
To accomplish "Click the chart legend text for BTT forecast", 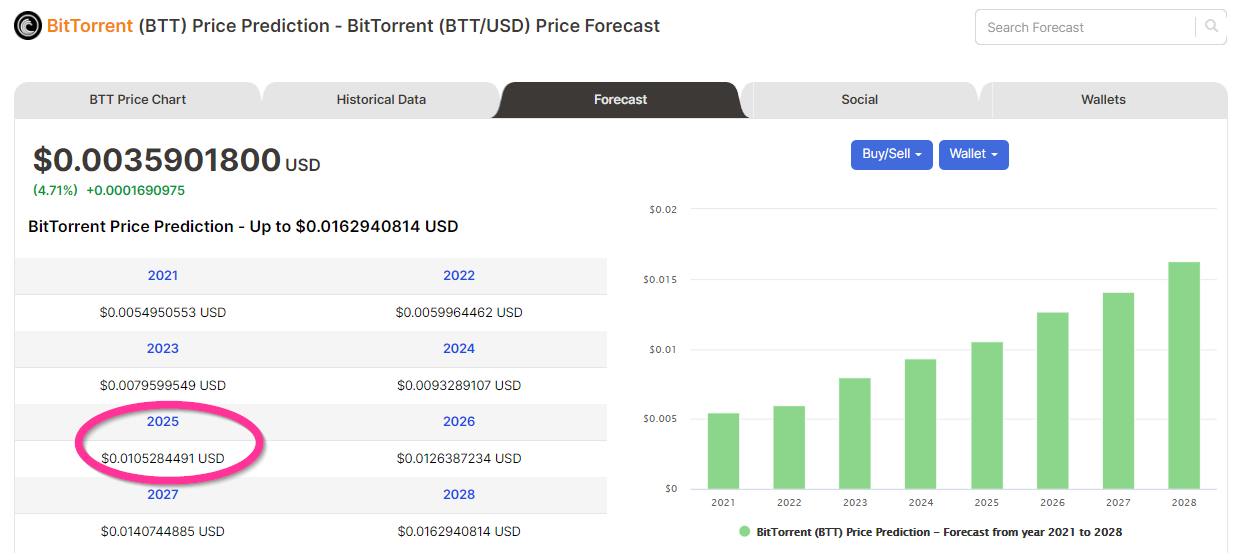I will (940, 532).
